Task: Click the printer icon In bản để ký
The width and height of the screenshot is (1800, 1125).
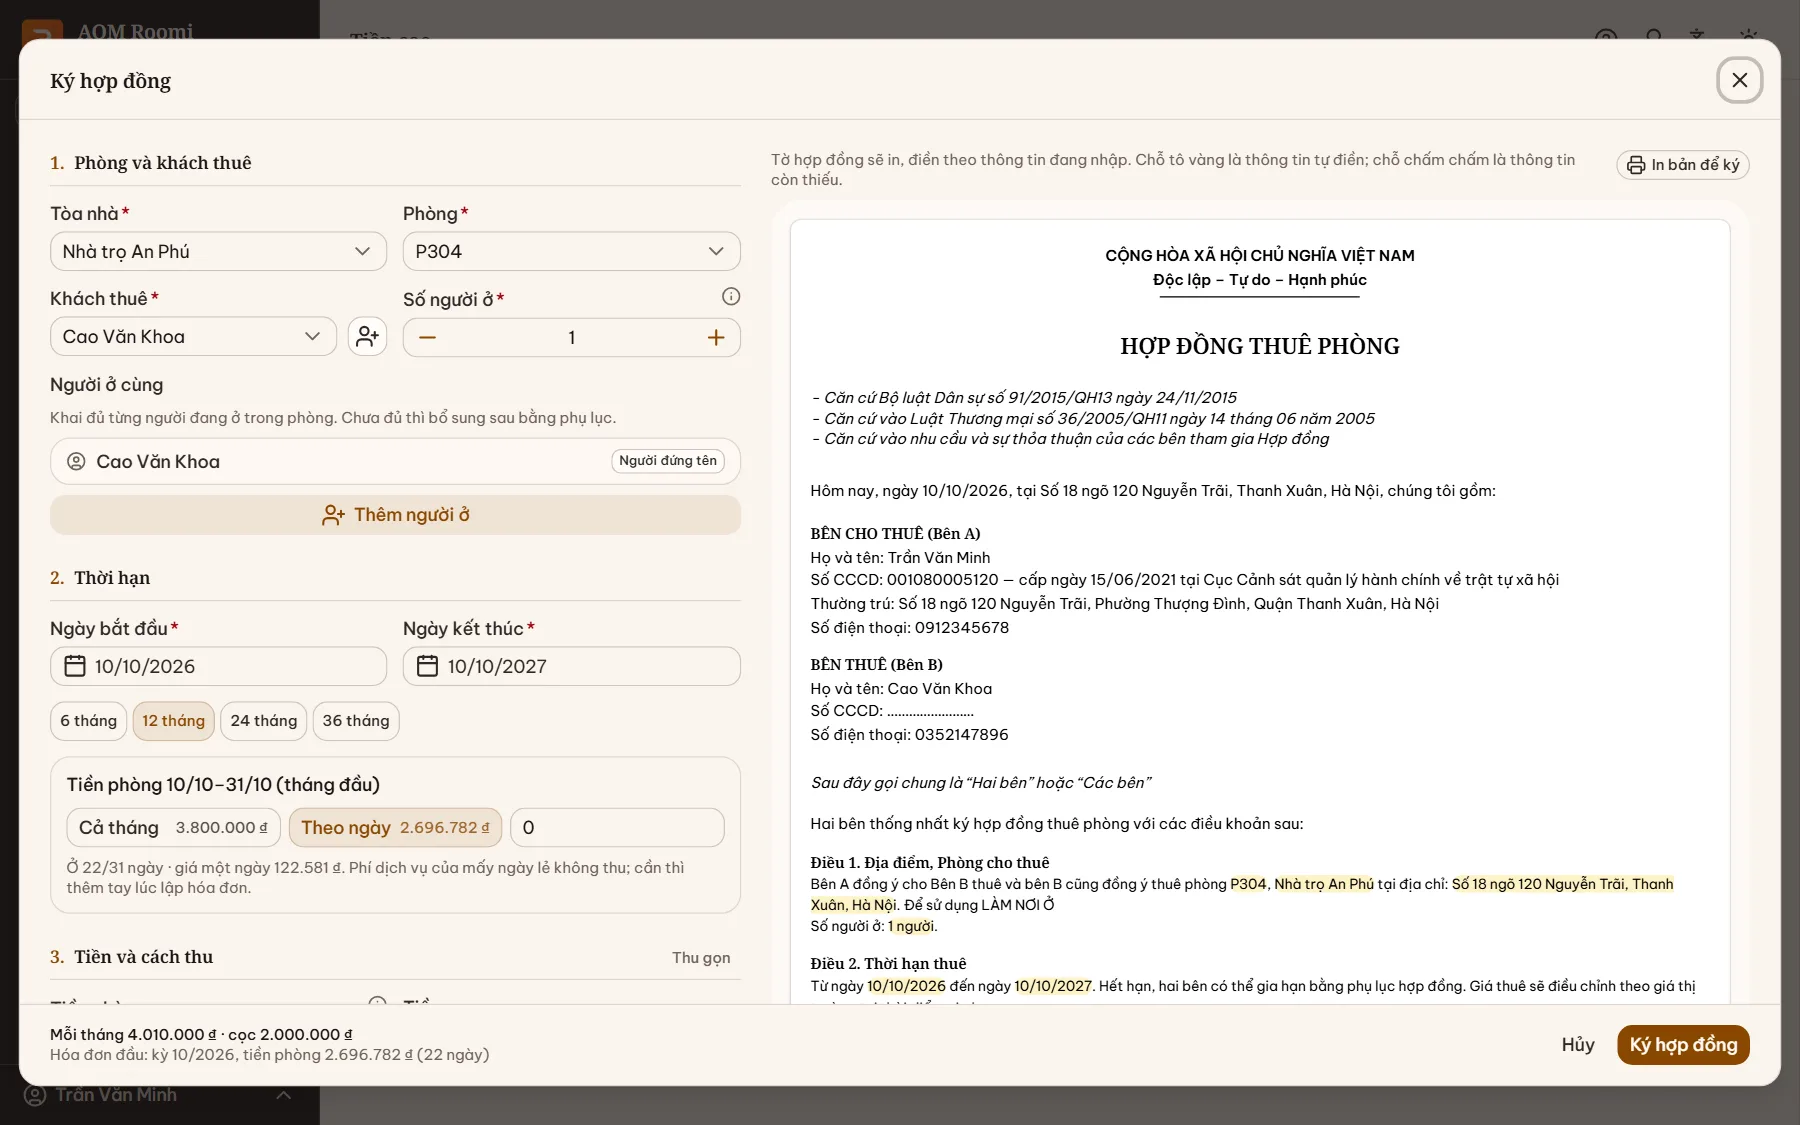Action: [1636, 165]
